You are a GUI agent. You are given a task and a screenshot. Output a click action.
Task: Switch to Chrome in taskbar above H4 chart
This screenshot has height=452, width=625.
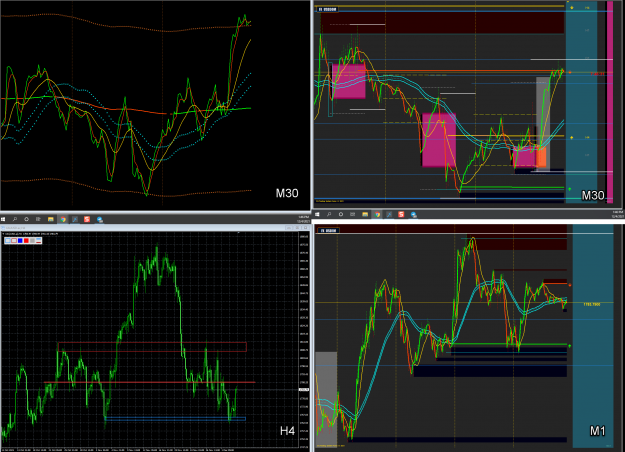(x=63, y=219)
